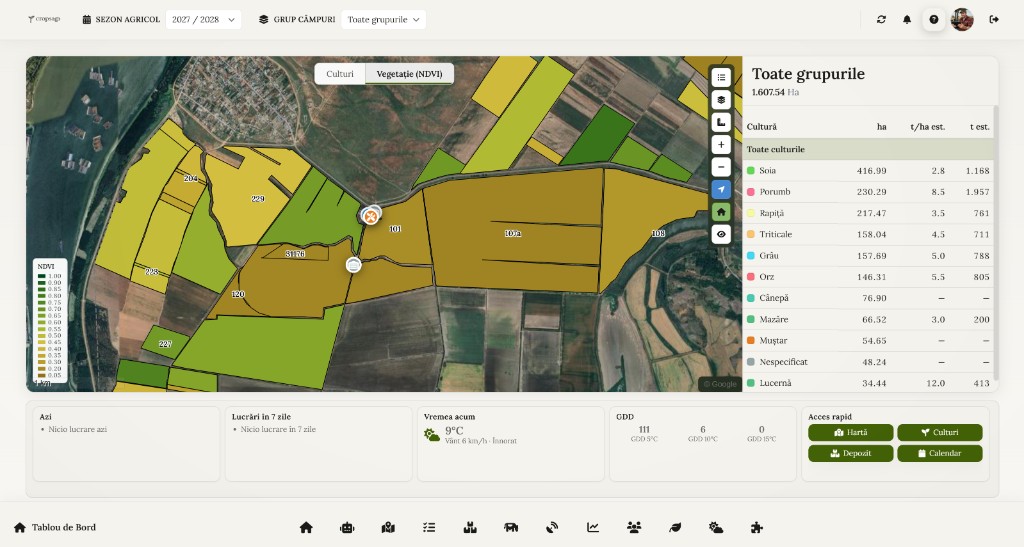Open the livestock cow icon in bottom navigation
This screenshot has width=1024, height=547.
coord(511,527)
